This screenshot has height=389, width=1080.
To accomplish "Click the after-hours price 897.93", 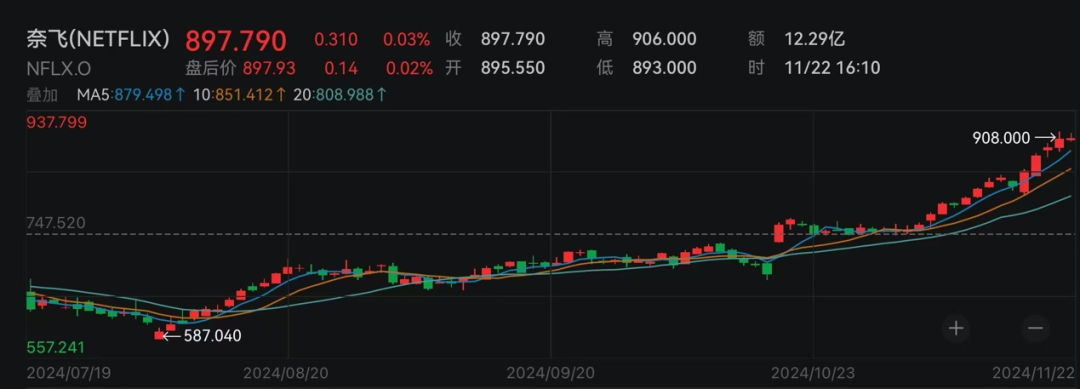I will click(x=269, y=68).
